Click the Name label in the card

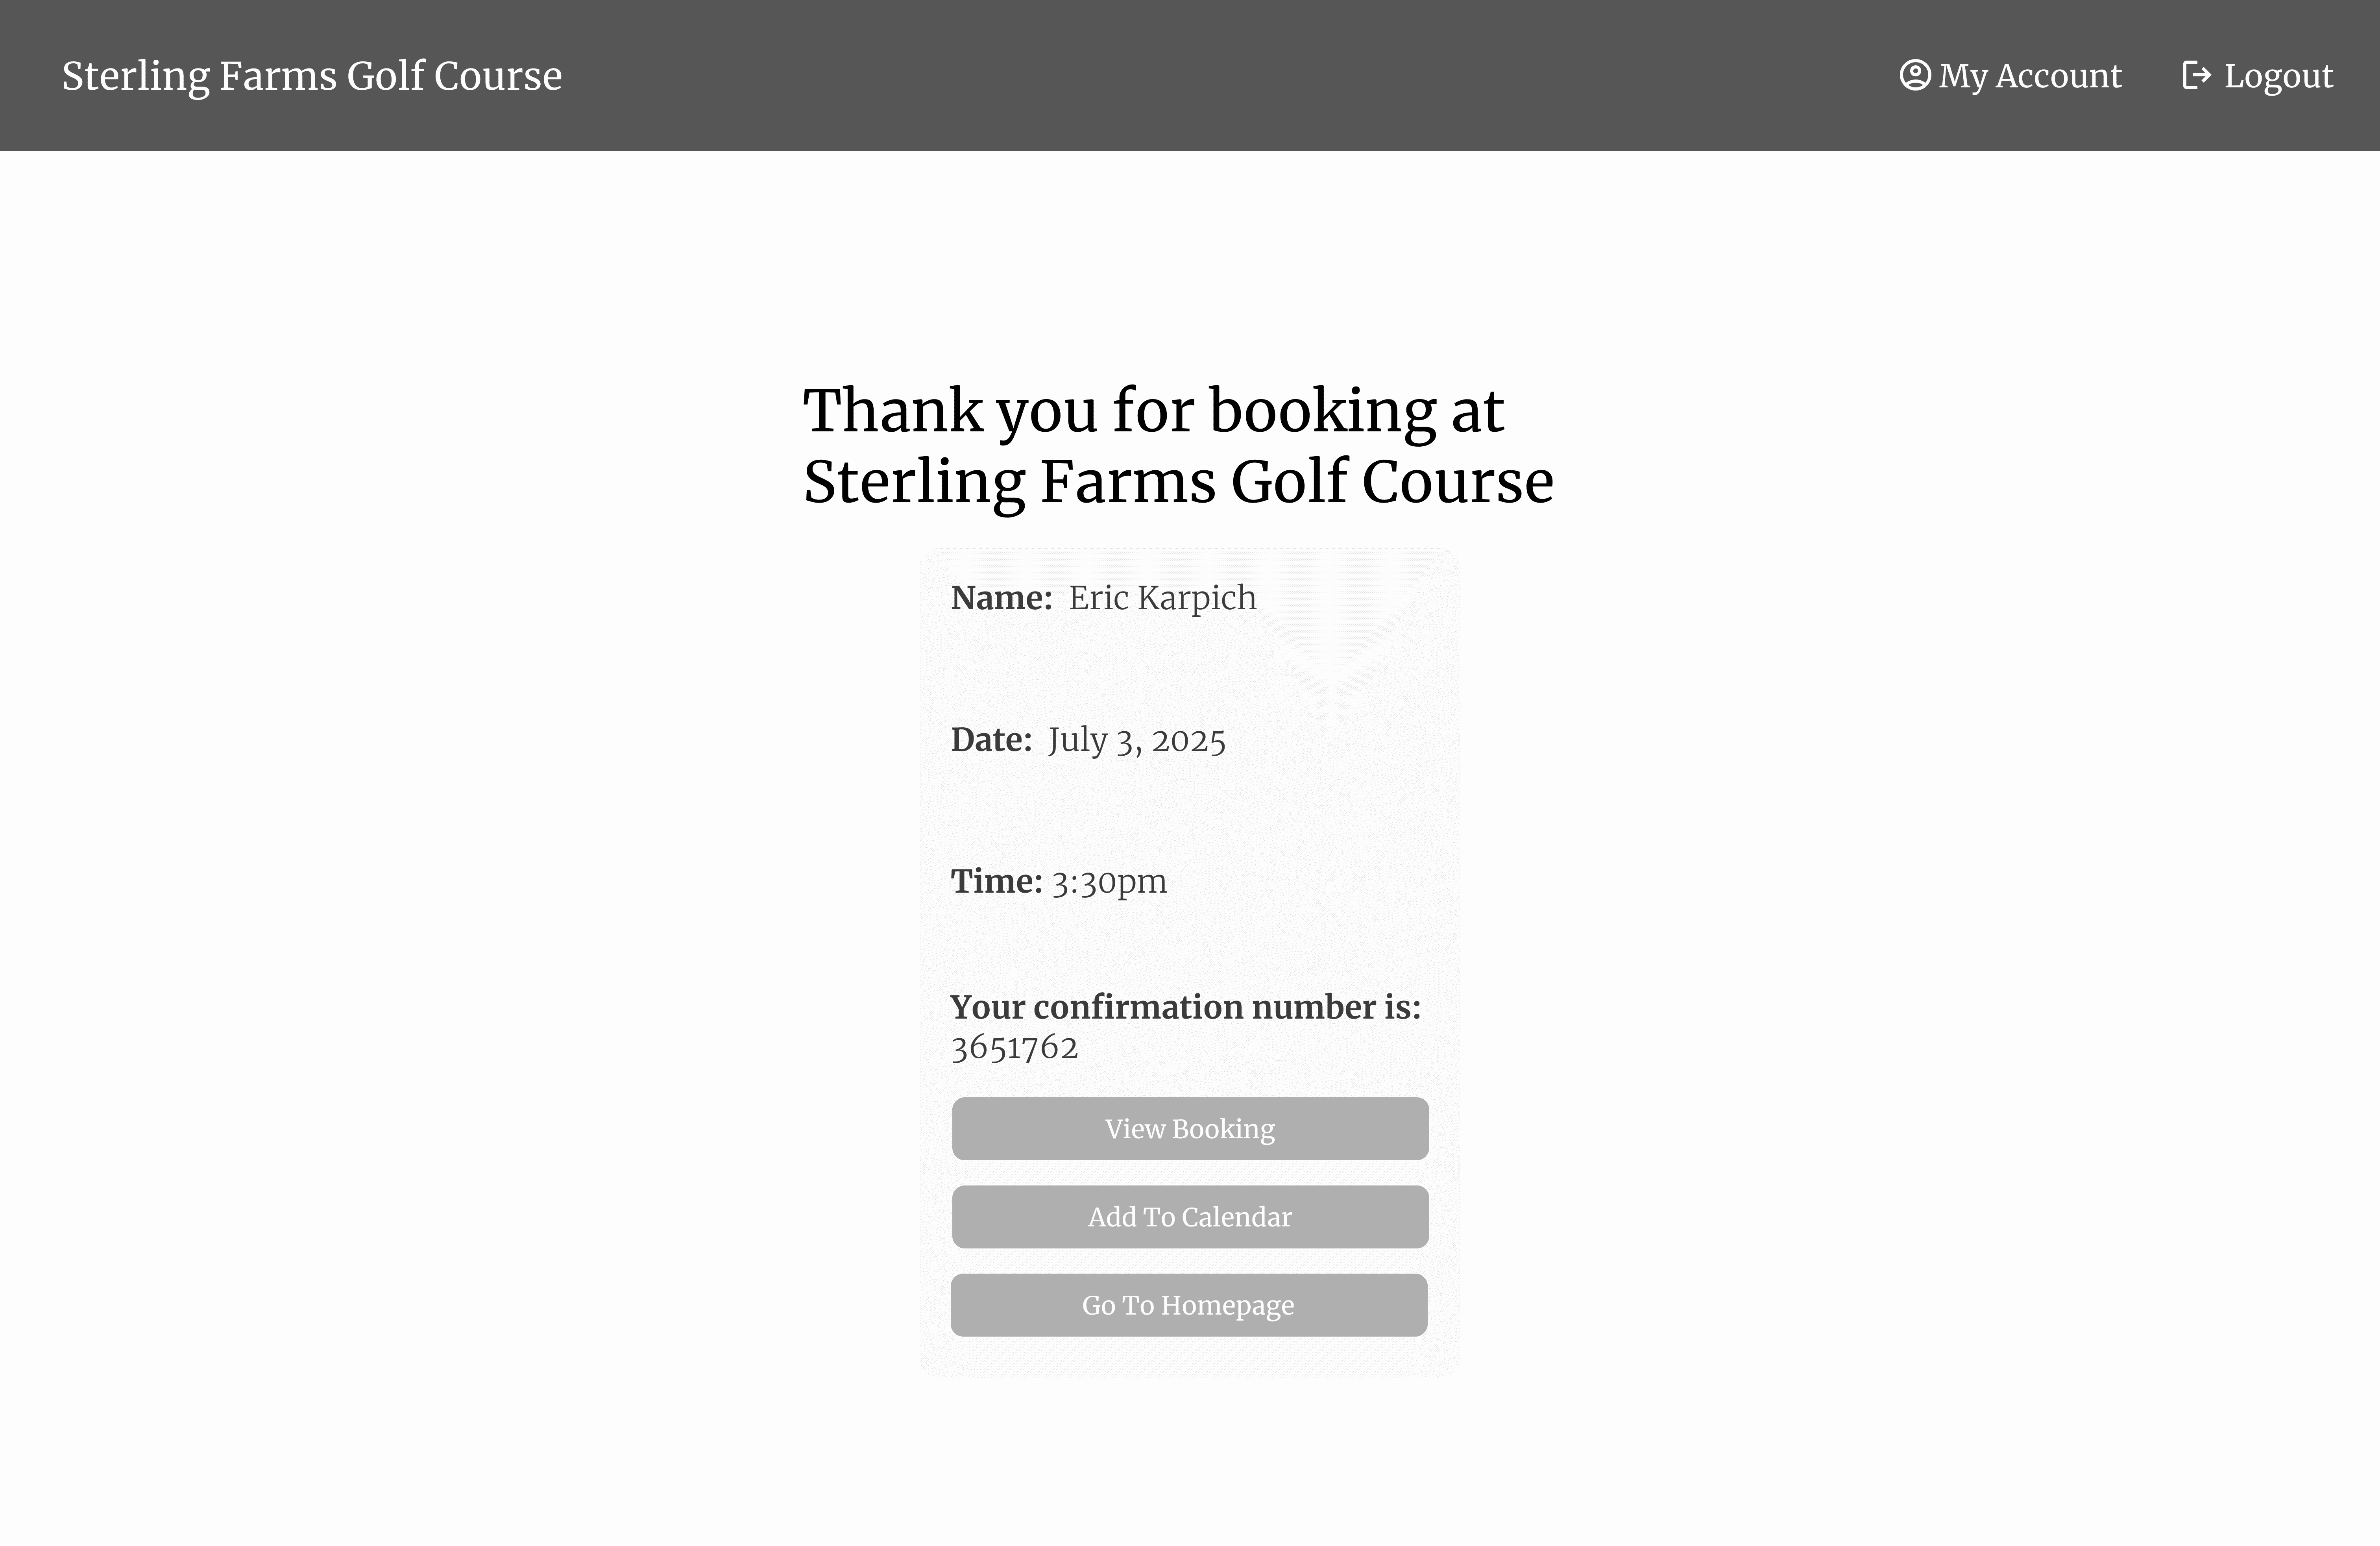[x=1001, y=597]
